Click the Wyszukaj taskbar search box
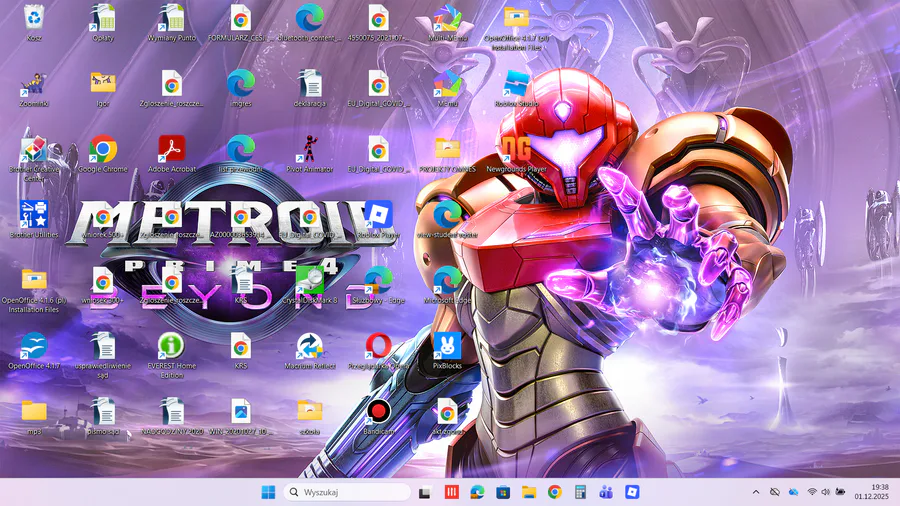 coord(347,492)
